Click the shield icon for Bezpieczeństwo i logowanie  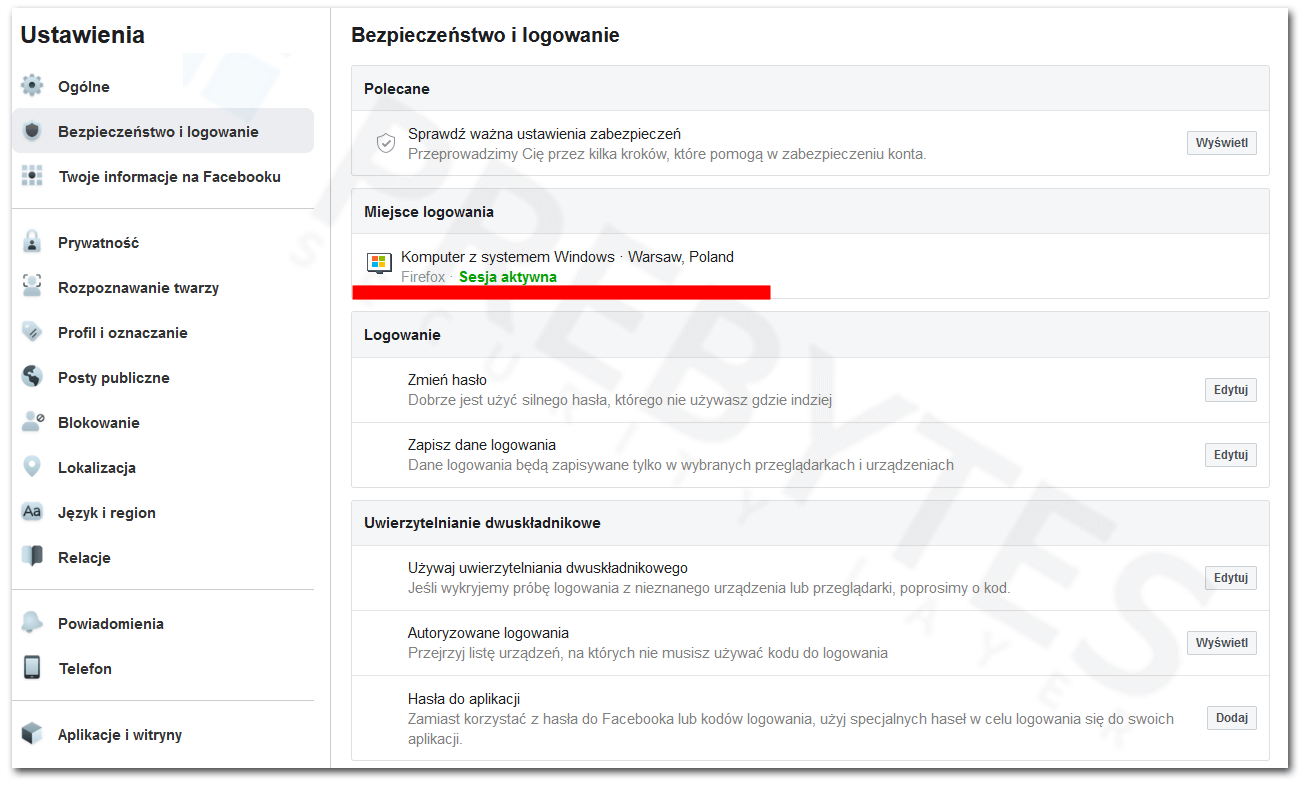[31, 130]
